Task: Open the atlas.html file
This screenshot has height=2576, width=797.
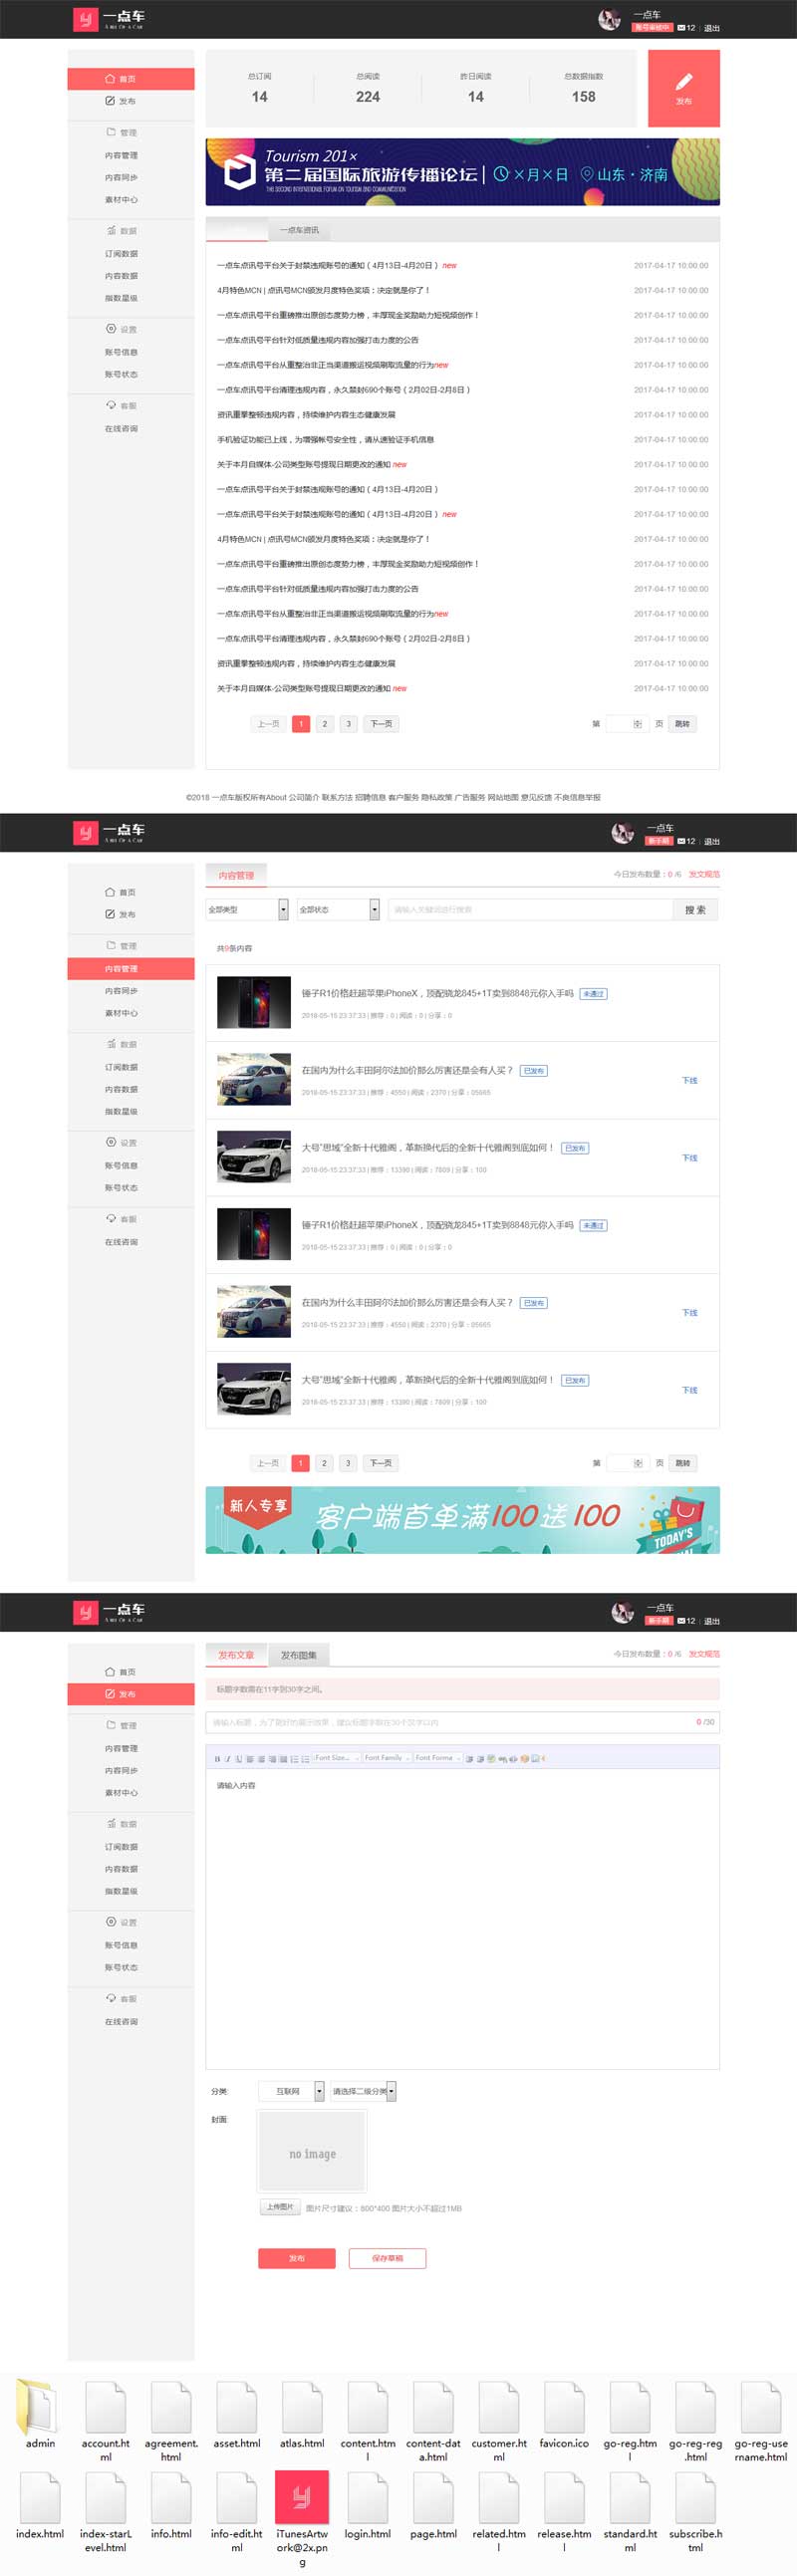Action: tap(302, 2414)
